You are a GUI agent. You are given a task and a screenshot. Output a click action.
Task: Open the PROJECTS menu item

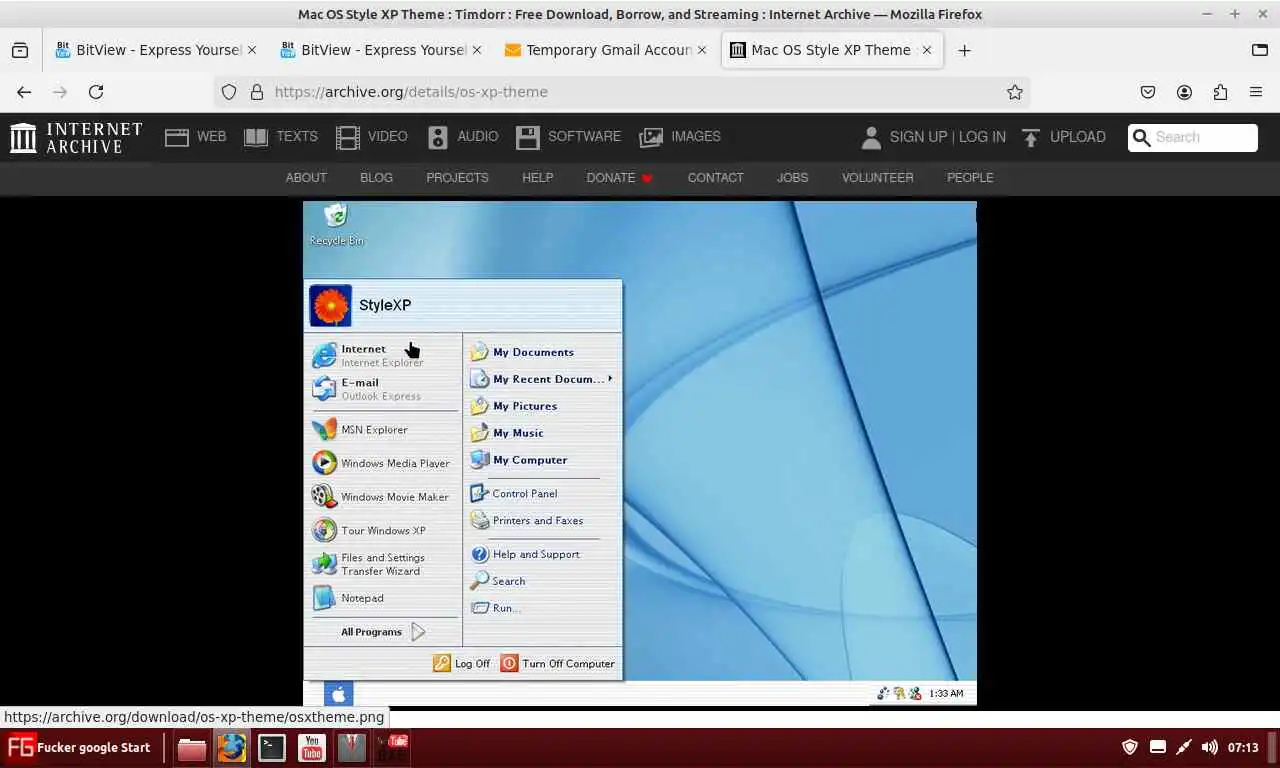click(x=457, y=178)
